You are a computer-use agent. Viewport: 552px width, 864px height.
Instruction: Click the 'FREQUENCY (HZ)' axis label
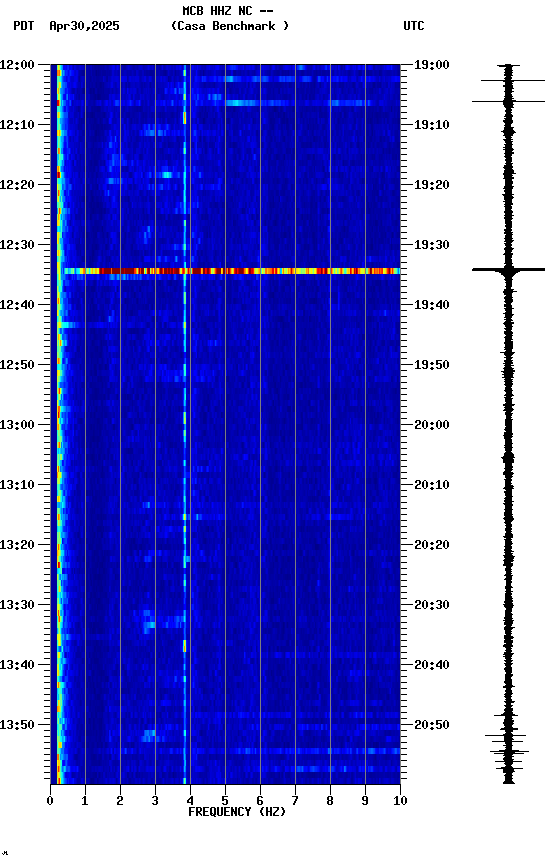pos(237,812)
